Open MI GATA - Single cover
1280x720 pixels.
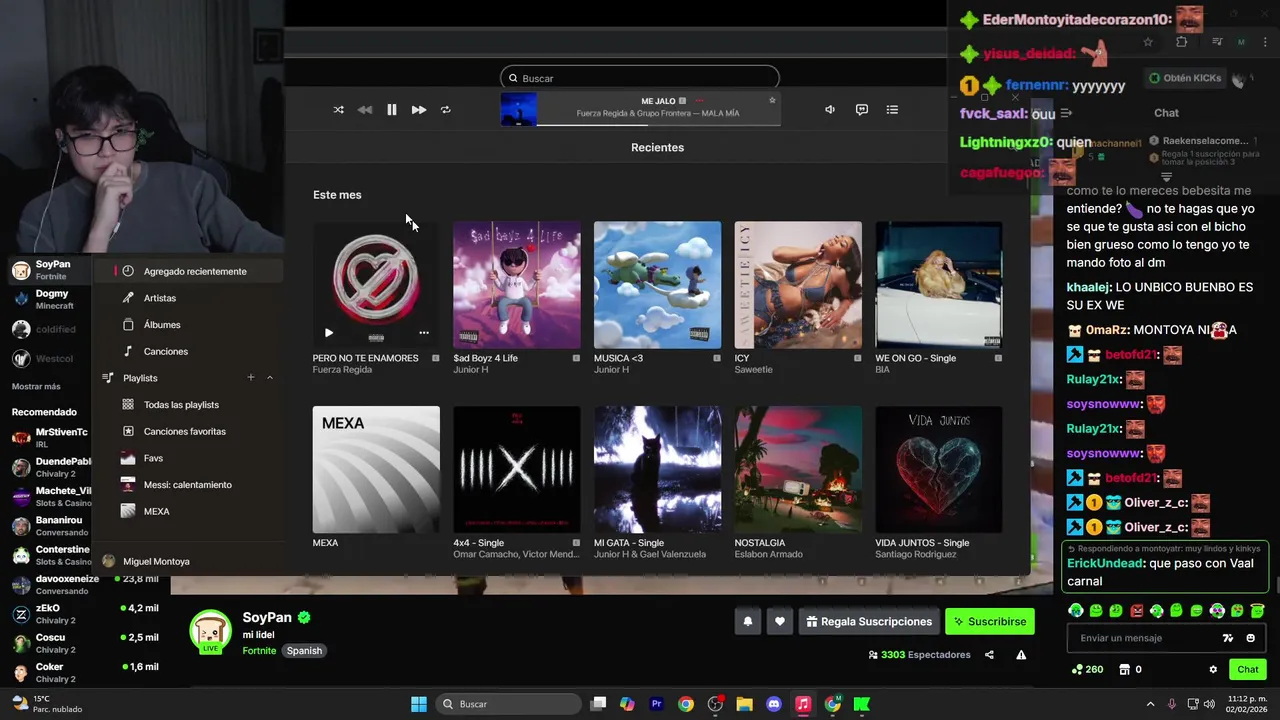pyautogui.click(x=657, y=470)
